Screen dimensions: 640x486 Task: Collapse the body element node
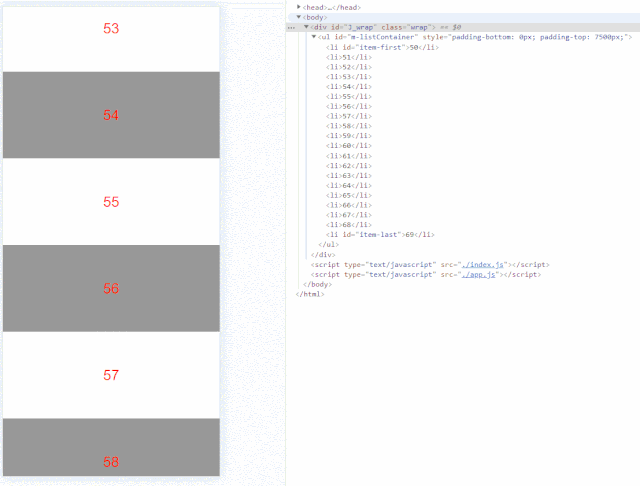[x=299, y=17]
